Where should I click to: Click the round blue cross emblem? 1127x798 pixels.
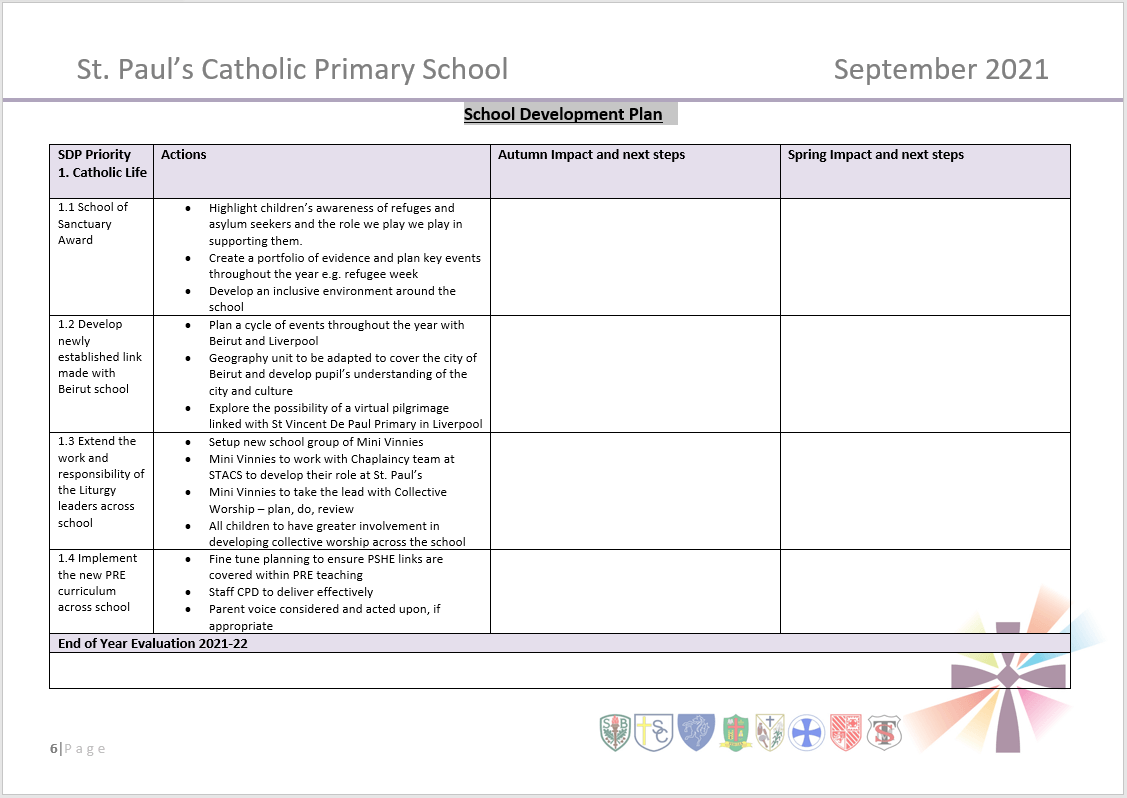click(806, 733)
